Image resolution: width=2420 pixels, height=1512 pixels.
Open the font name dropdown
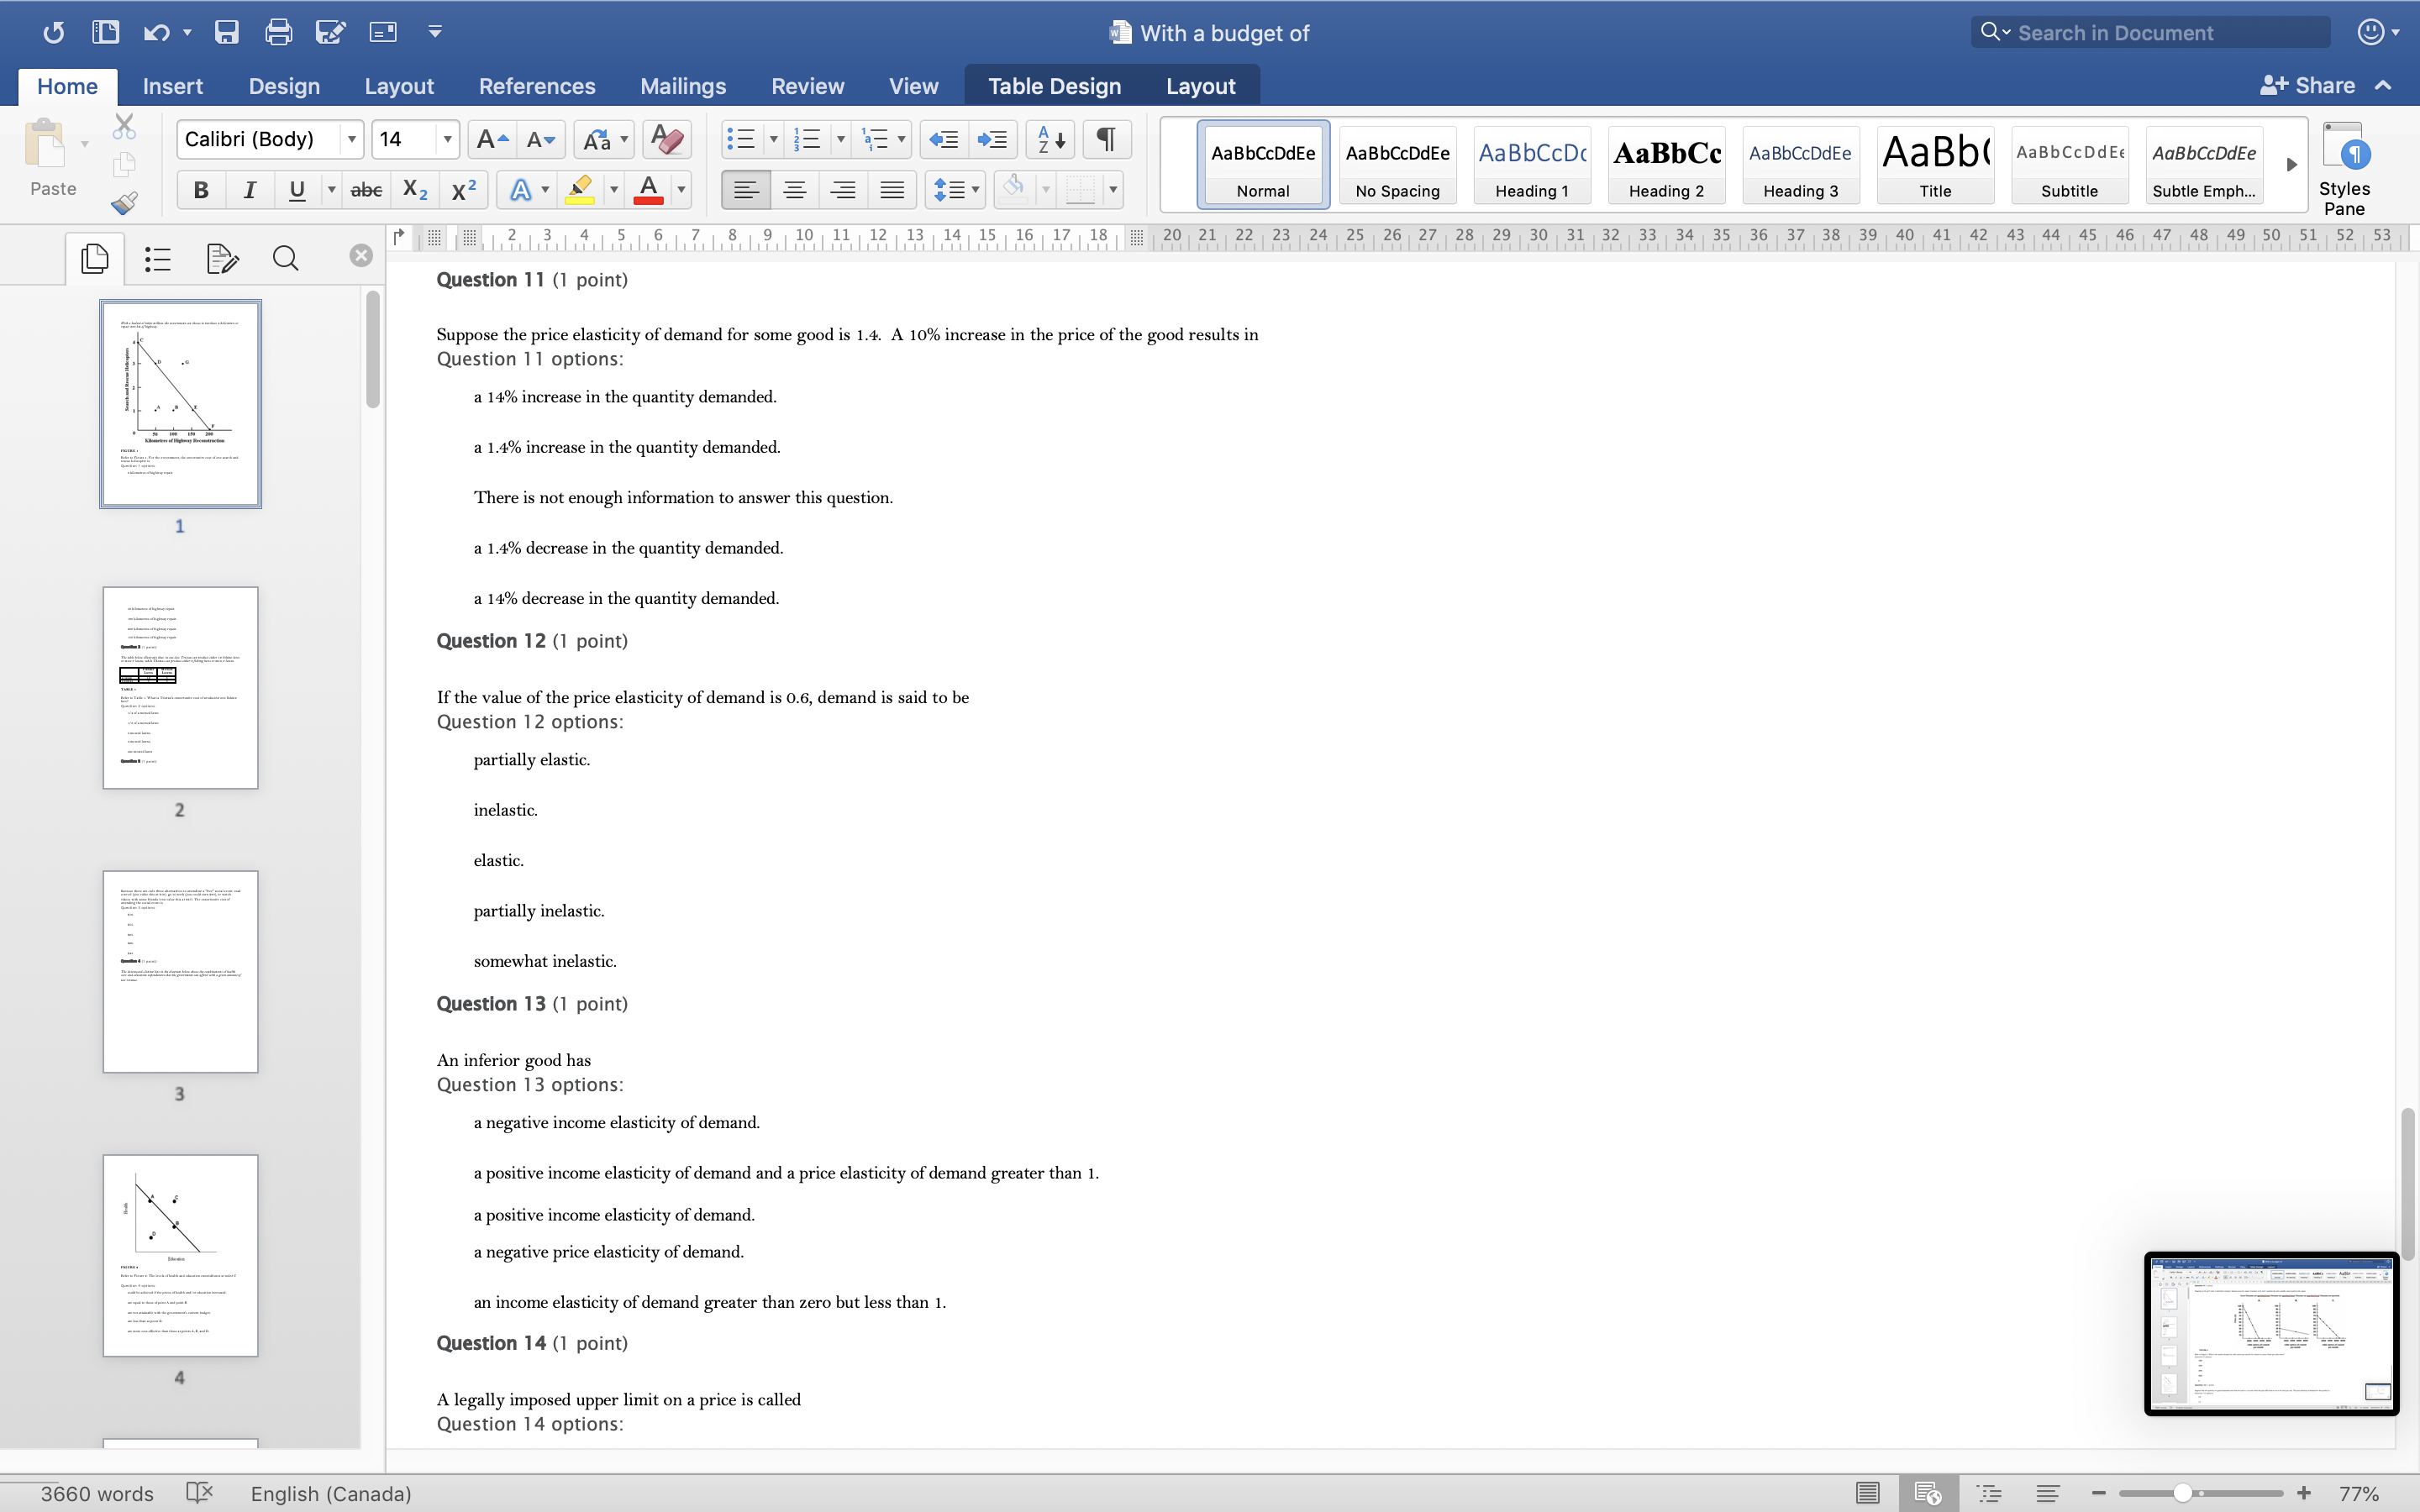pyautogui.click(x=352, y=139)
